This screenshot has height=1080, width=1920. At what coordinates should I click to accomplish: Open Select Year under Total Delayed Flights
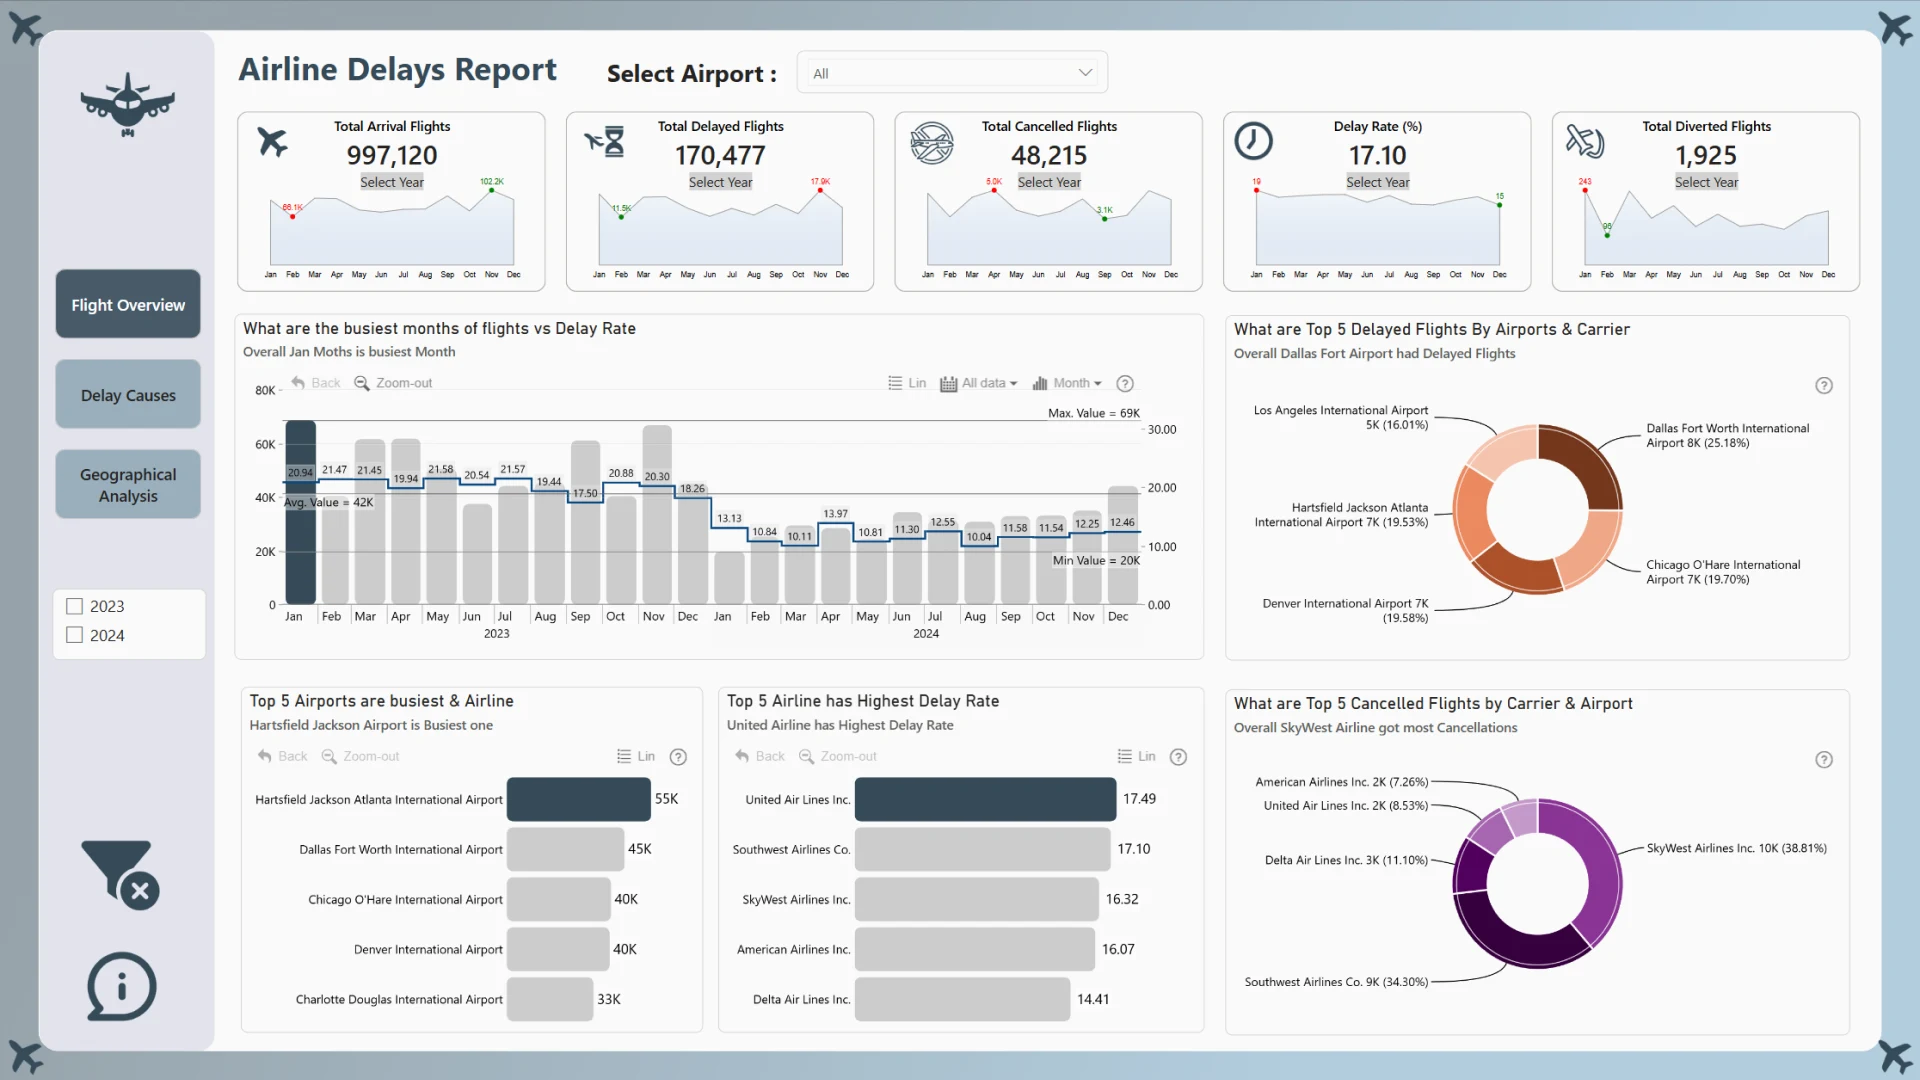pos(720,182)
